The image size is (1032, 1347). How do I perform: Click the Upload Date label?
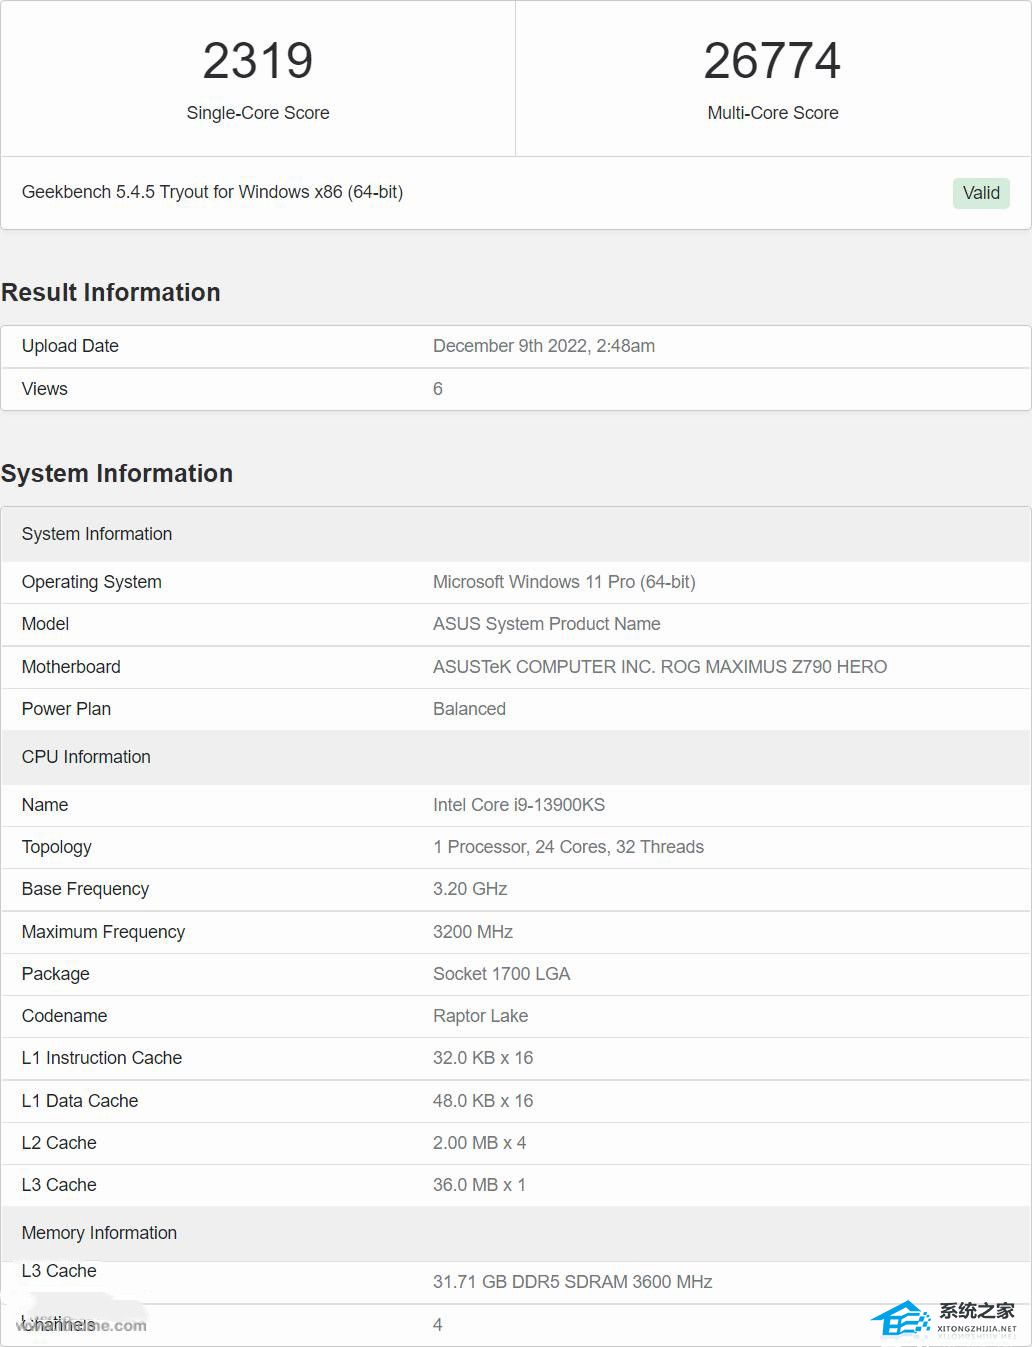click(70, 346)
